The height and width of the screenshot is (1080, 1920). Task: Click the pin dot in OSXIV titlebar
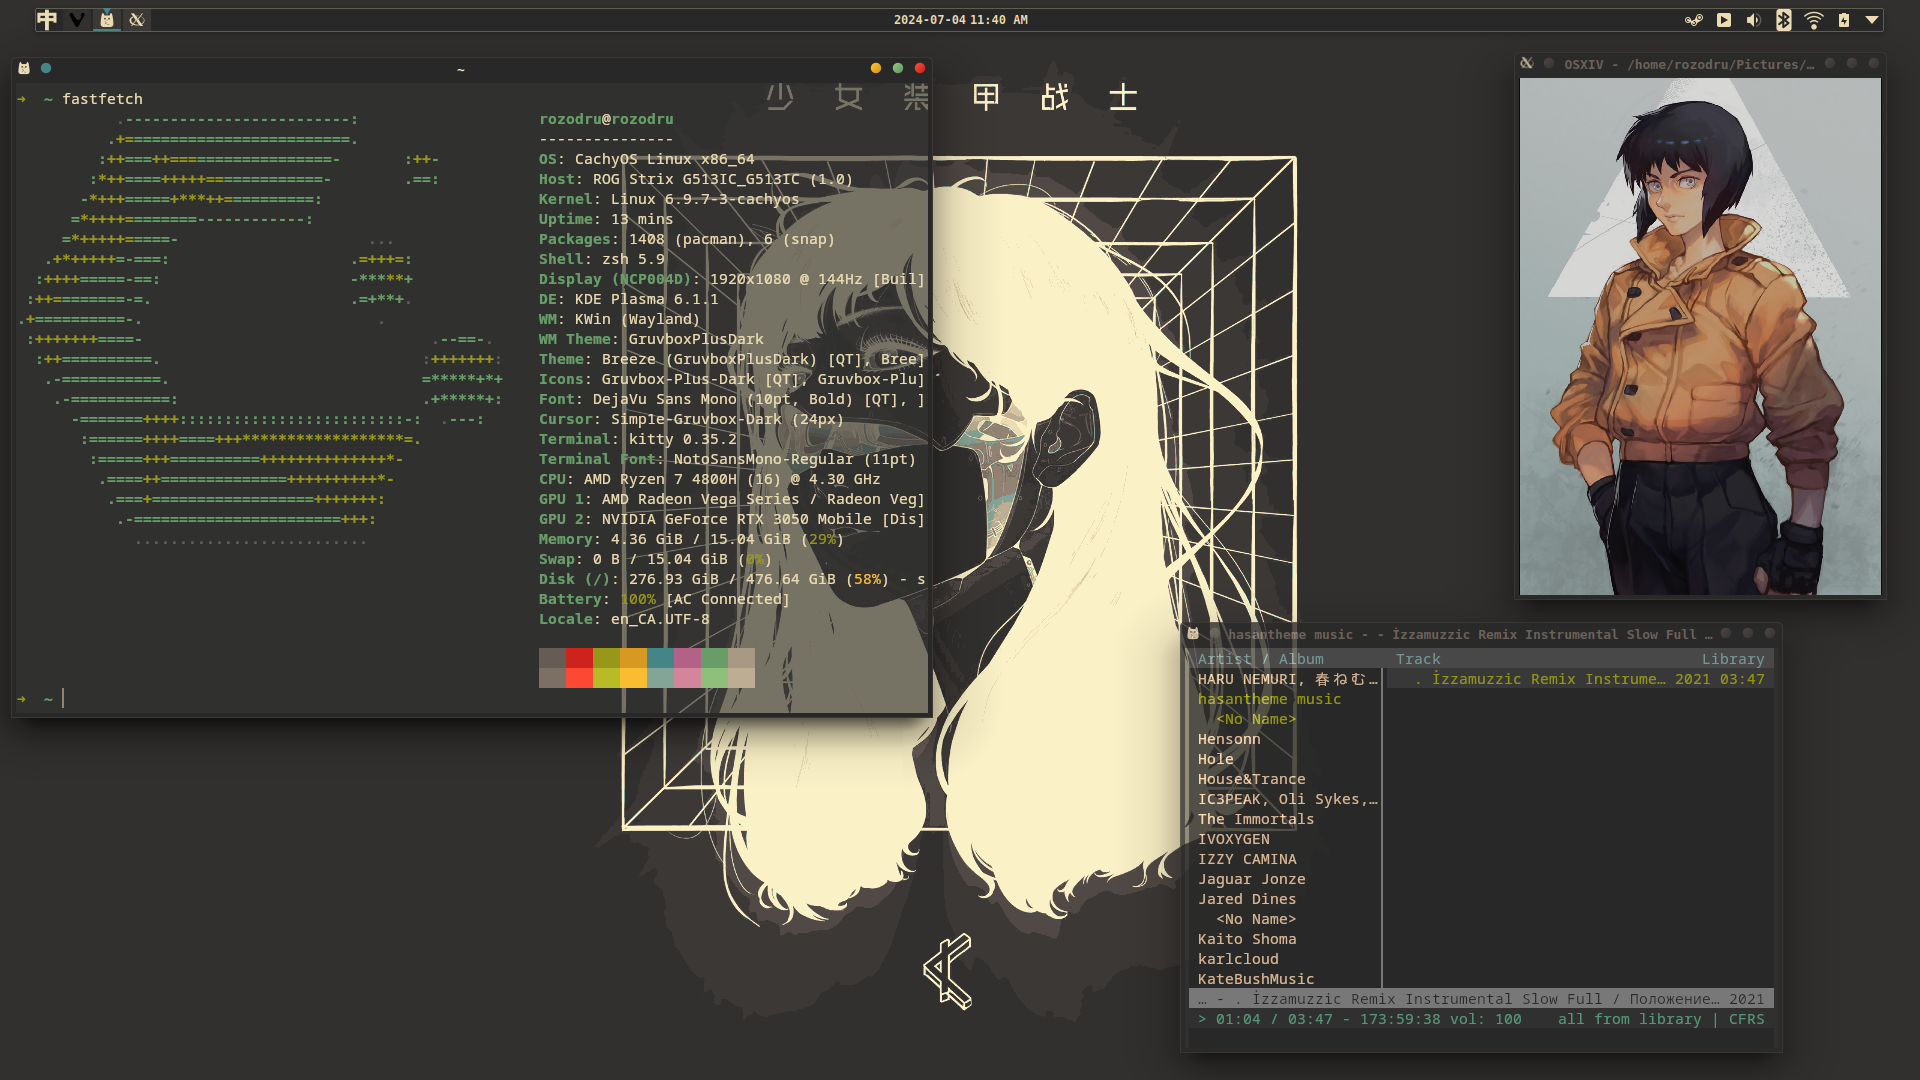(1549, 63)
